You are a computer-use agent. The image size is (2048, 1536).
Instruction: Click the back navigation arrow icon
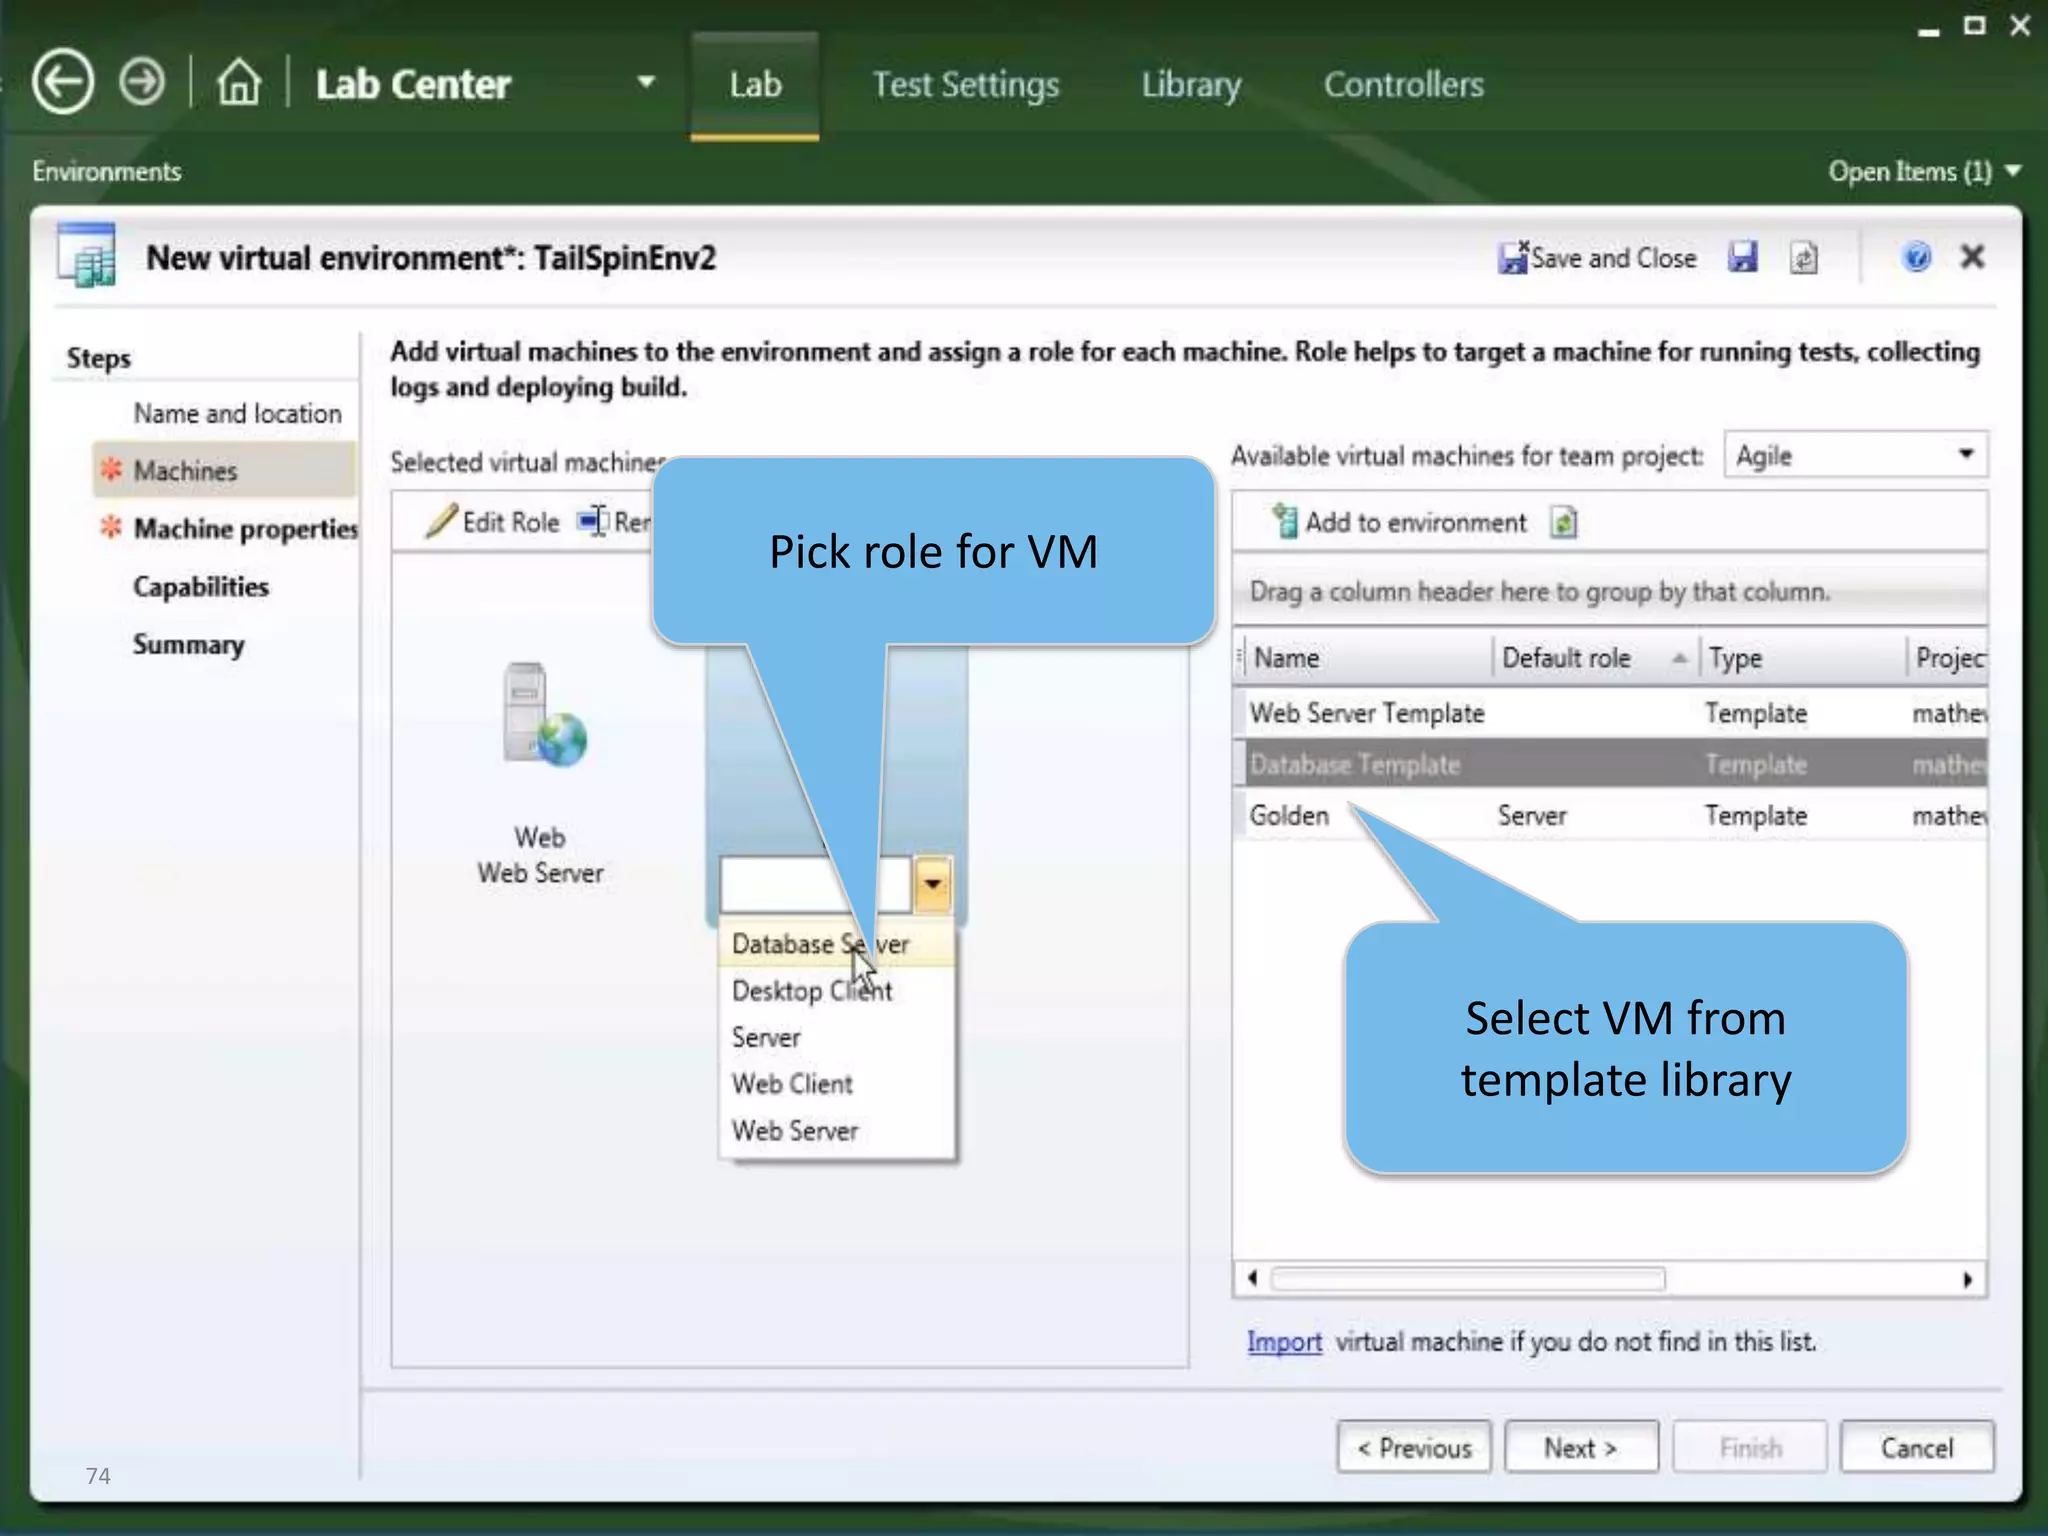pos(63,83)
